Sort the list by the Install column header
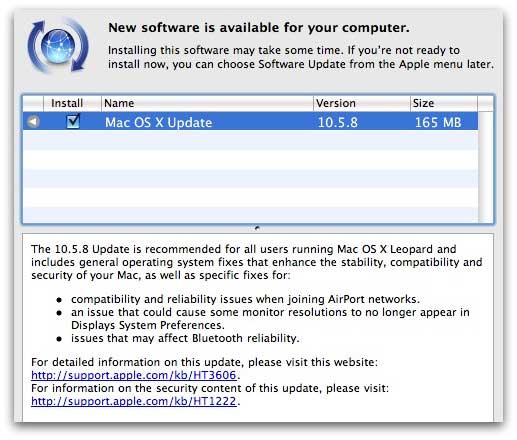Viewport: 517px width, 440px height. click(72, 103)
